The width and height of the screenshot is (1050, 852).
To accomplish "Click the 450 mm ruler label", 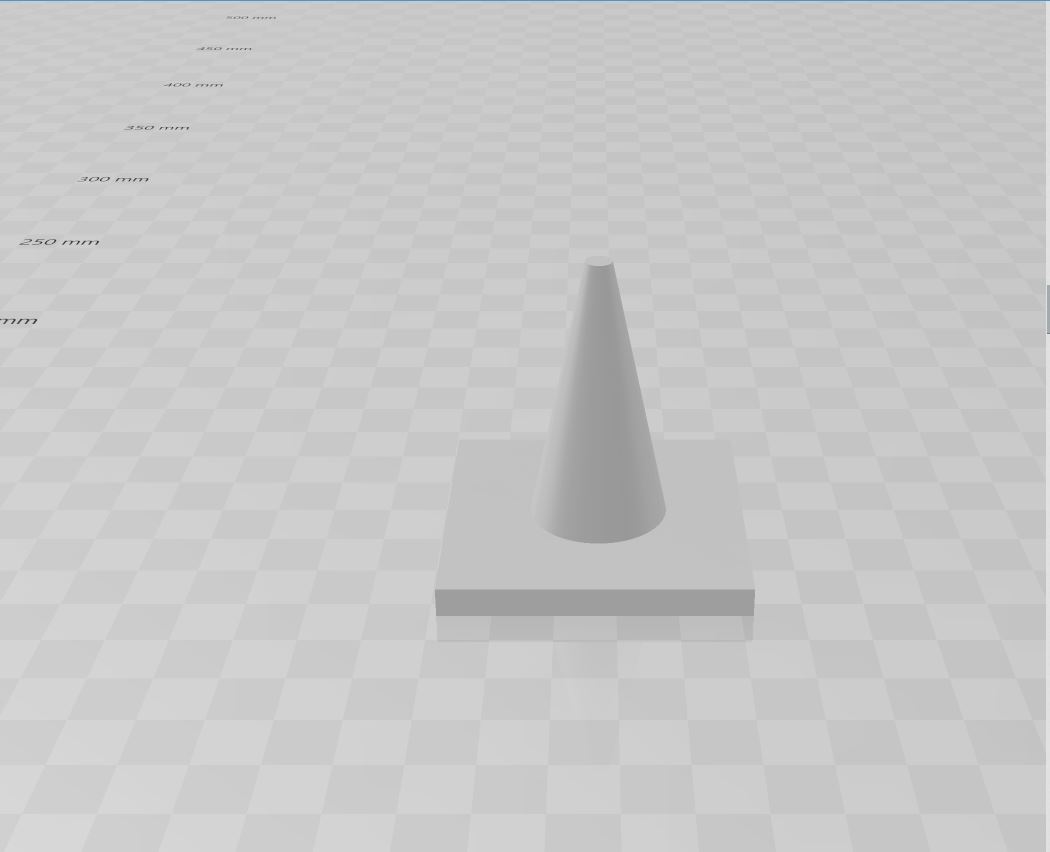I will [224, 47].
